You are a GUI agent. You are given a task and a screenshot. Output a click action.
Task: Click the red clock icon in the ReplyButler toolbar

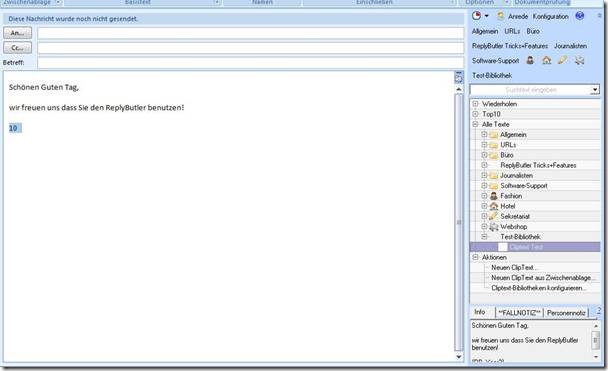(x=476, y=16)
